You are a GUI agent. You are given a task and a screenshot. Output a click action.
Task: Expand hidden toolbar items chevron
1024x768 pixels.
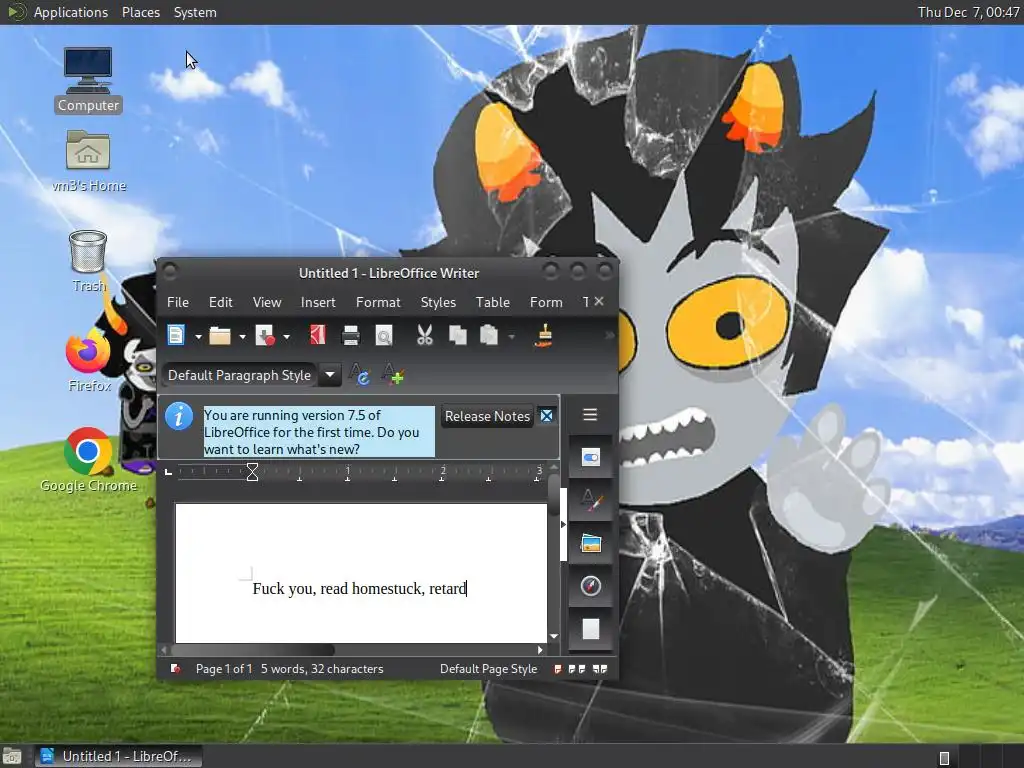pos(609,335)
